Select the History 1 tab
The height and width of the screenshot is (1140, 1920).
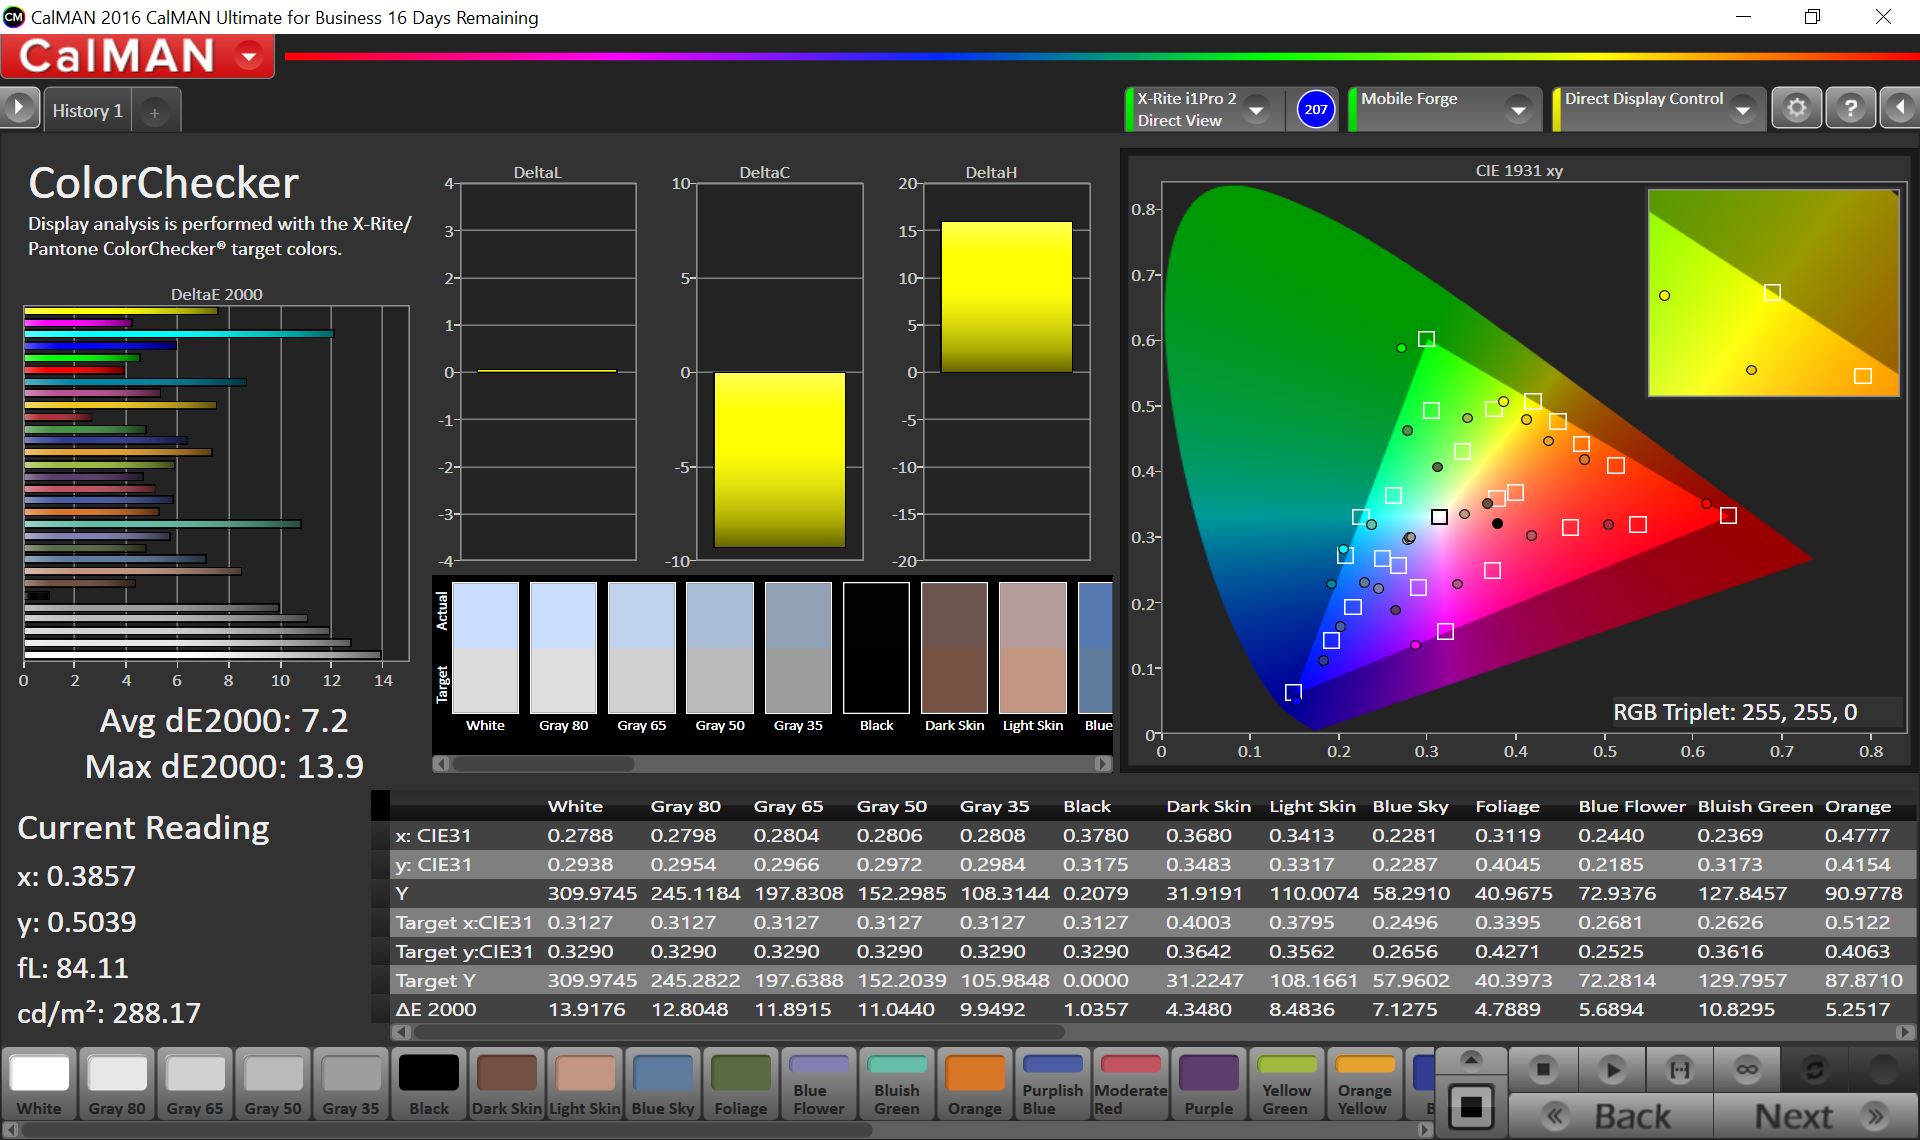[x=88, y=111]
